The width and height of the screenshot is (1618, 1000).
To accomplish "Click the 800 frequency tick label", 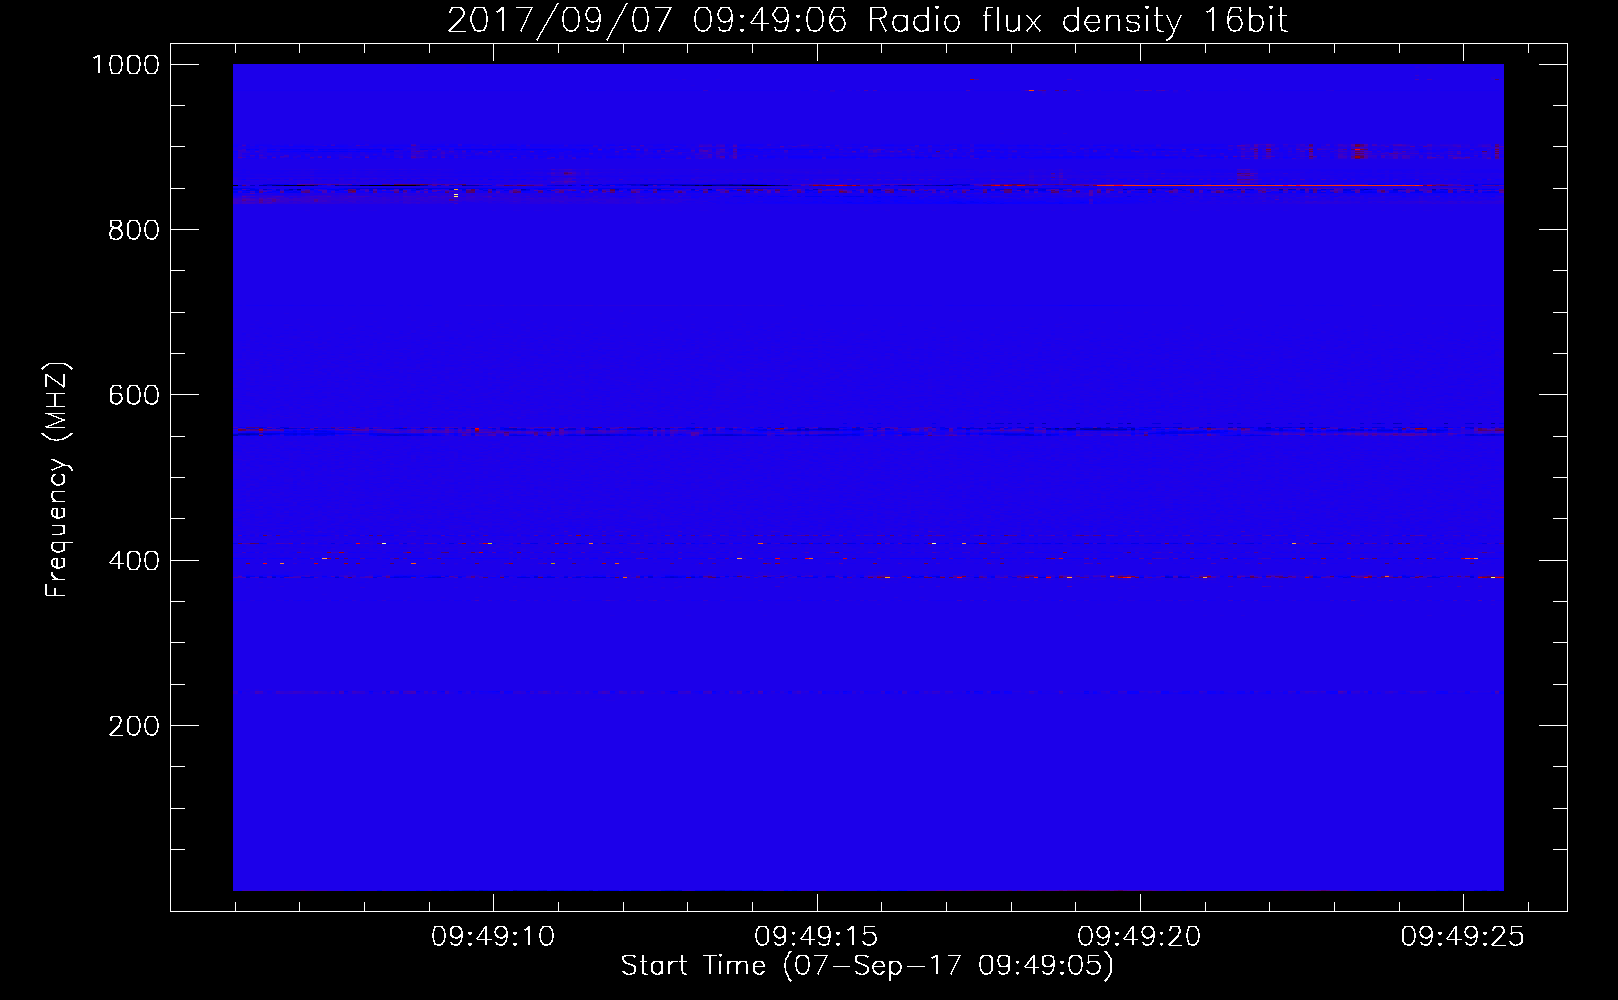I will pyautogui.click(x=134, y=230).
